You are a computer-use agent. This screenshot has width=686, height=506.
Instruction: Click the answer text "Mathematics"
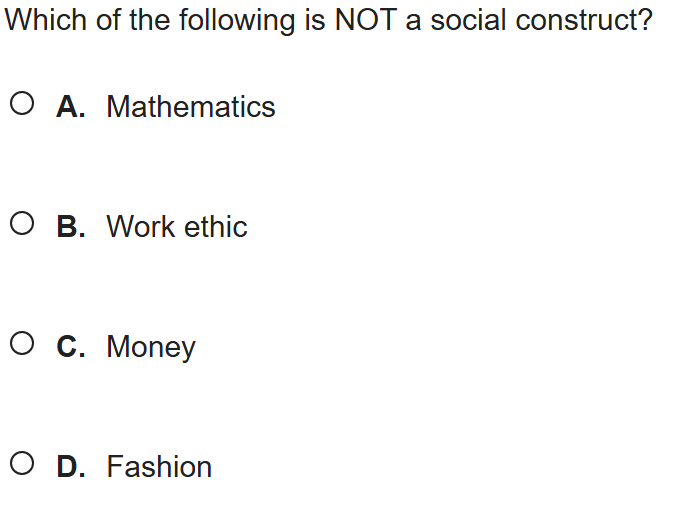[190, 107]
